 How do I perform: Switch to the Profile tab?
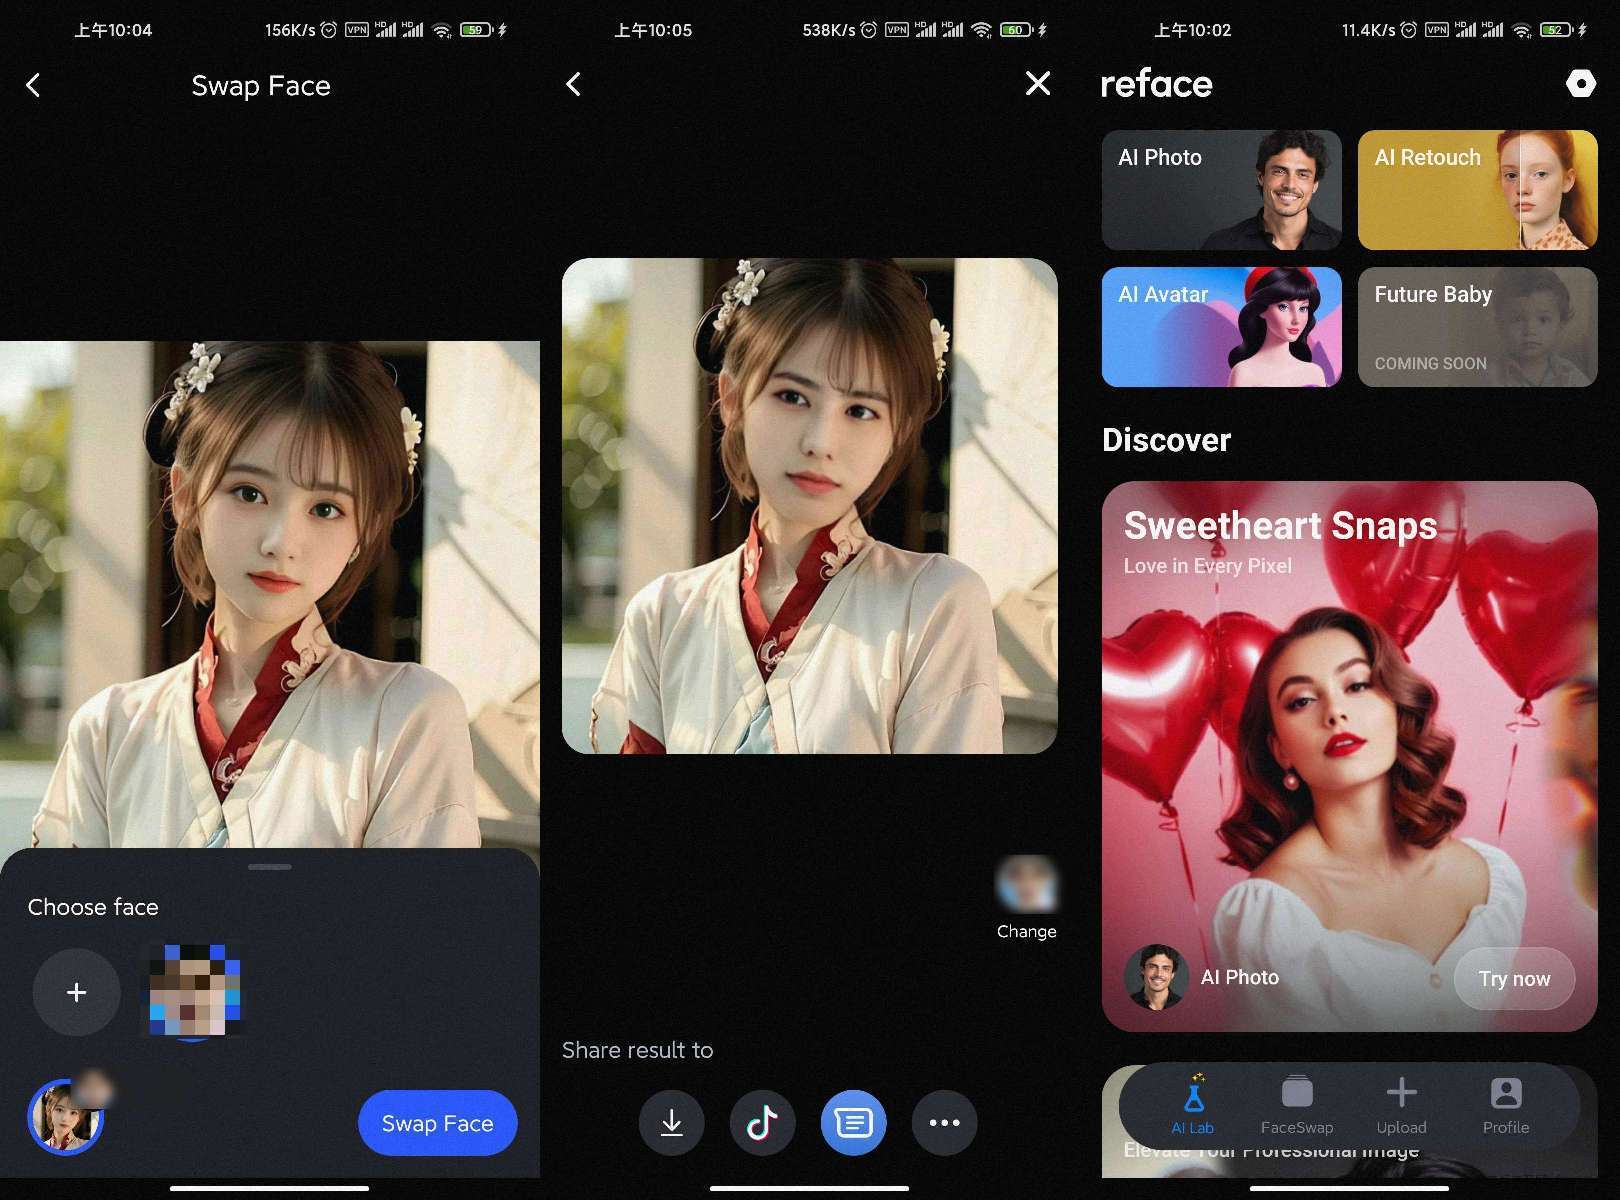click(x=1506, y=1105)
